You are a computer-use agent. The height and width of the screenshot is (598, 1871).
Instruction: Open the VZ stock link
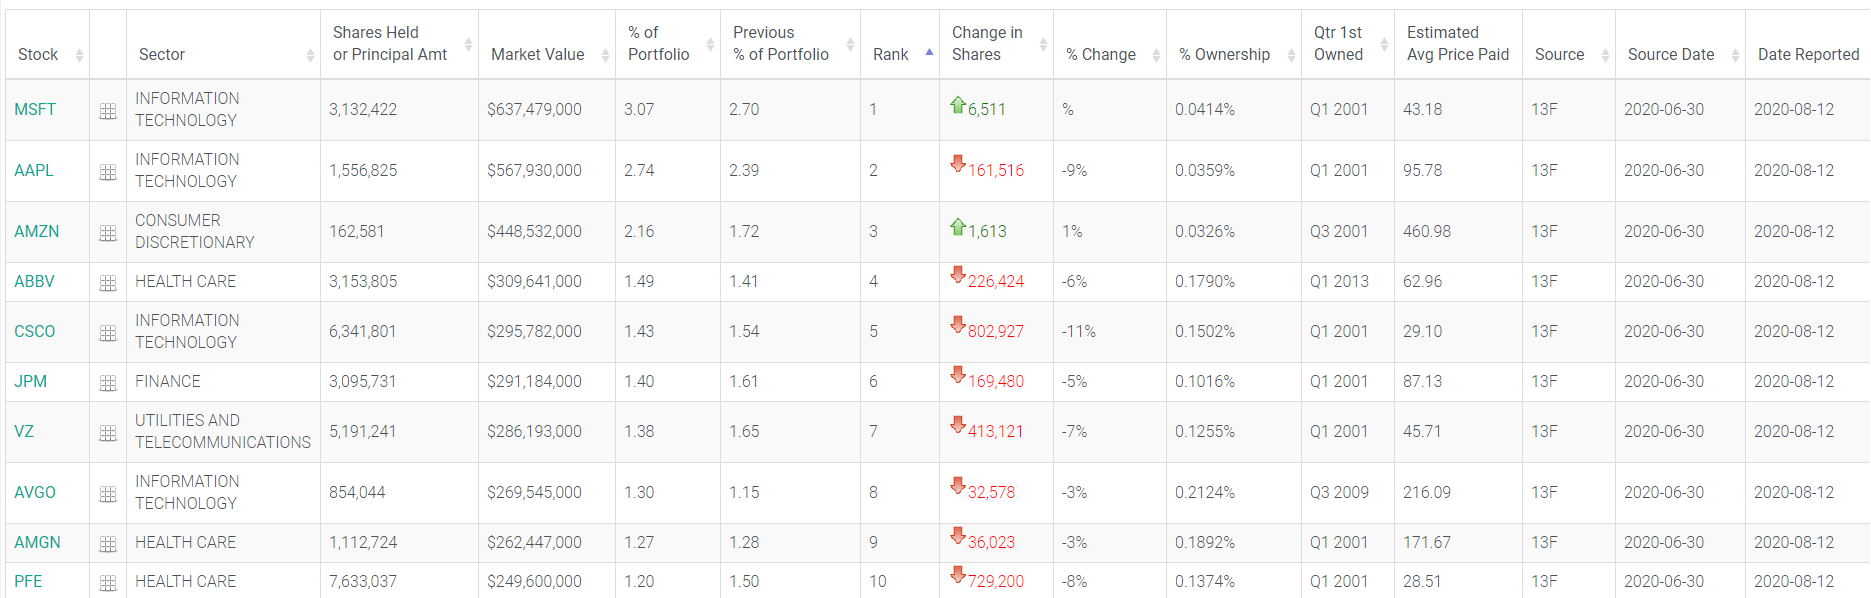tap(24, 432)
